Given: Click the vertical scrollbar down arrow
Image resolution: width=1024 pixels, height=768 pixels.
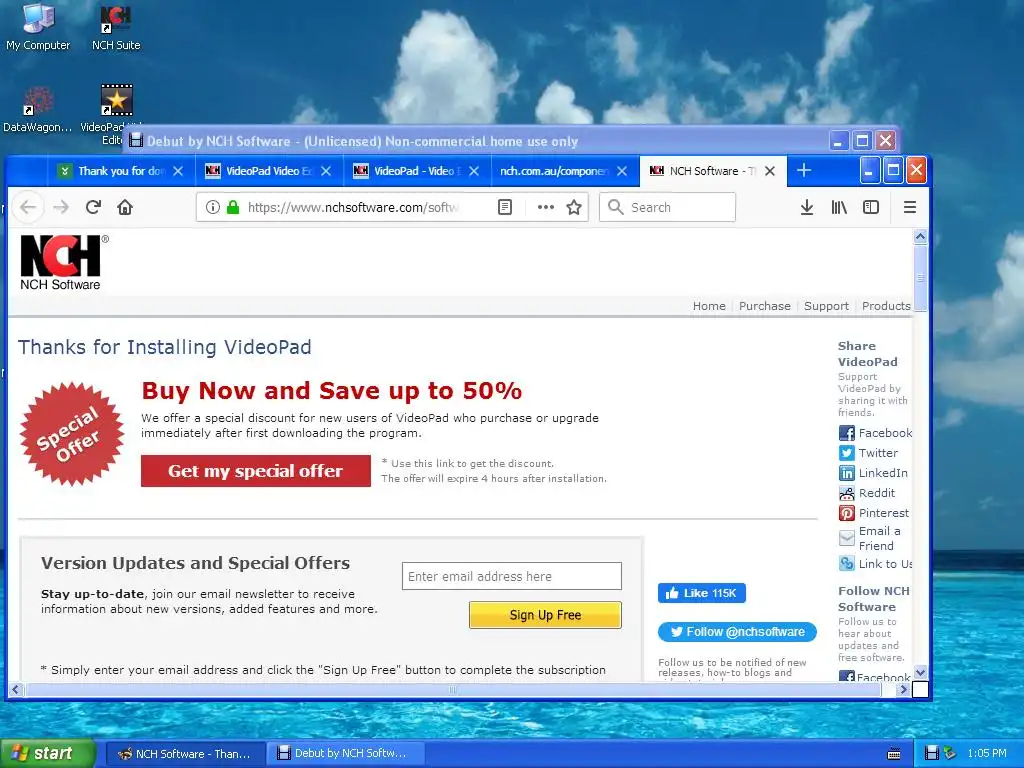Looking at the screenshot, I should pyautogui.click(x=920, y=672).
